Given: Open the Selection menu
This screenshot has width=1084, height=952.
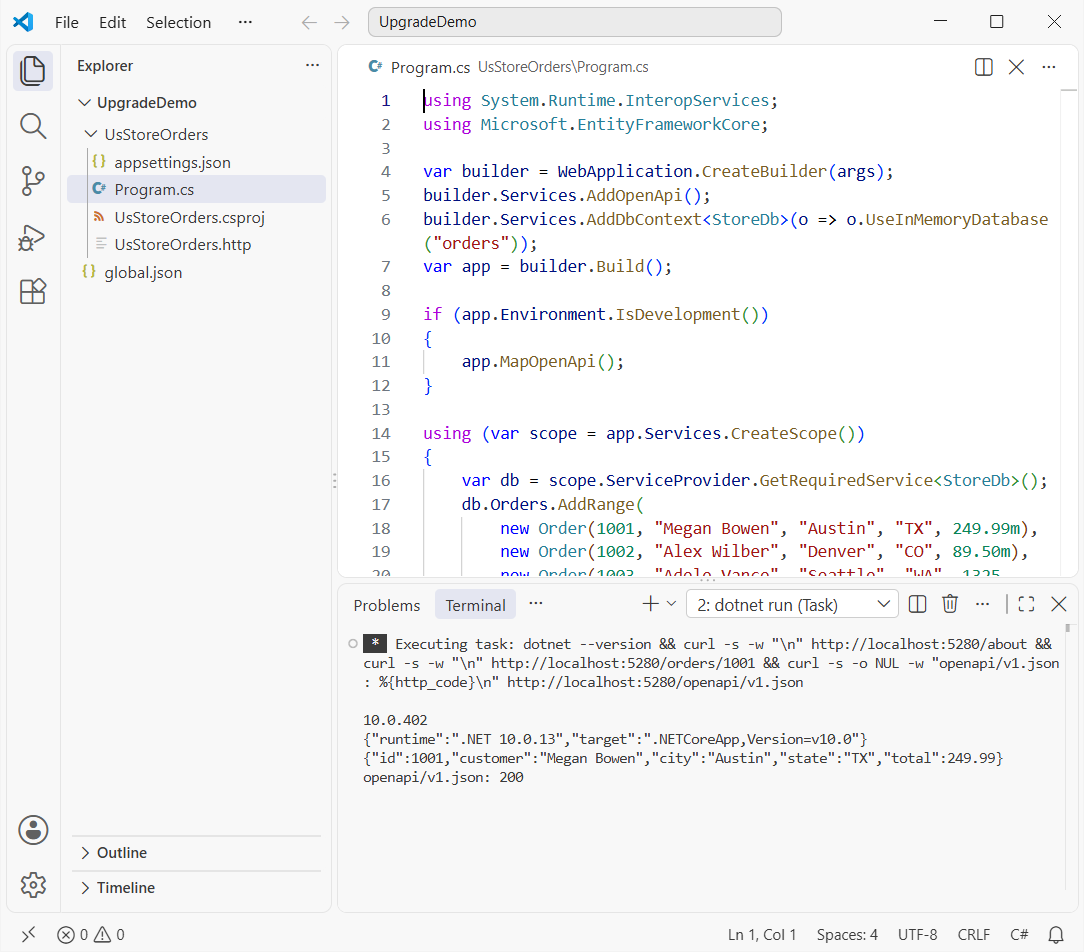Looking at the screenshot, I should [178, 22].
